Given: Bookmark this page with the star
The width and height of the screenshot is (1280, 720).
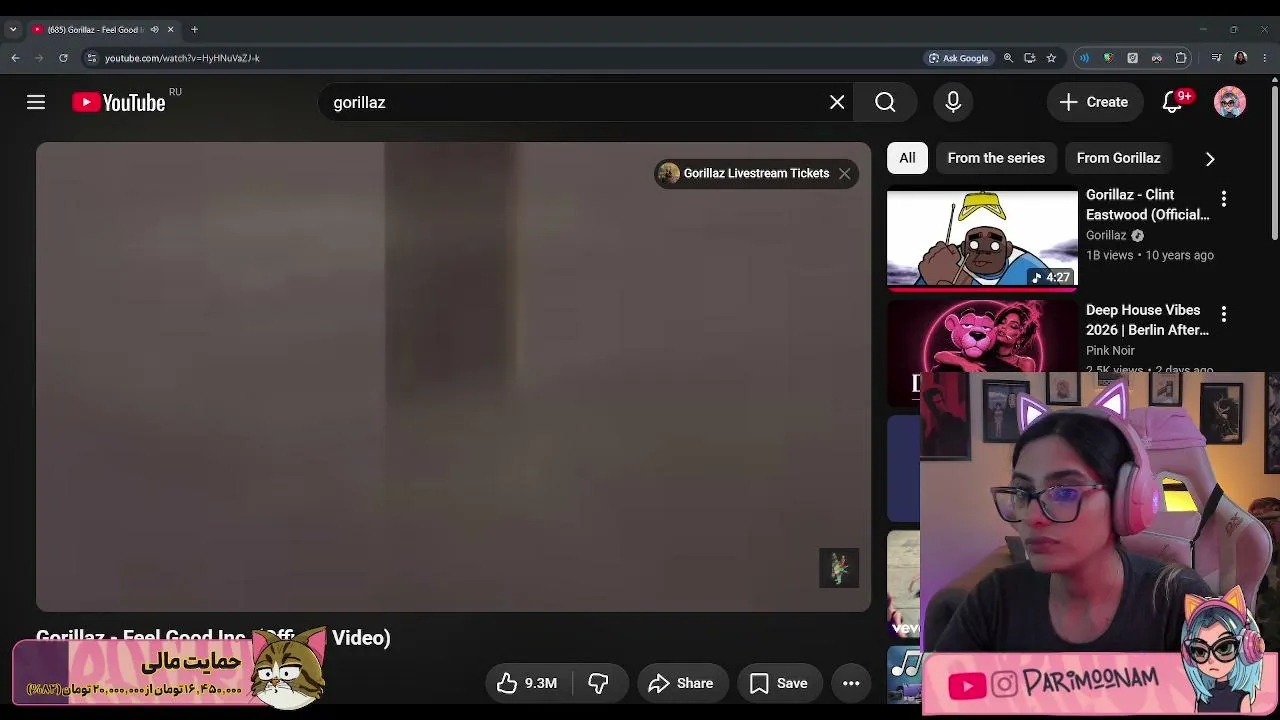Looking at the screenshot, I should tap(1051, 58).
